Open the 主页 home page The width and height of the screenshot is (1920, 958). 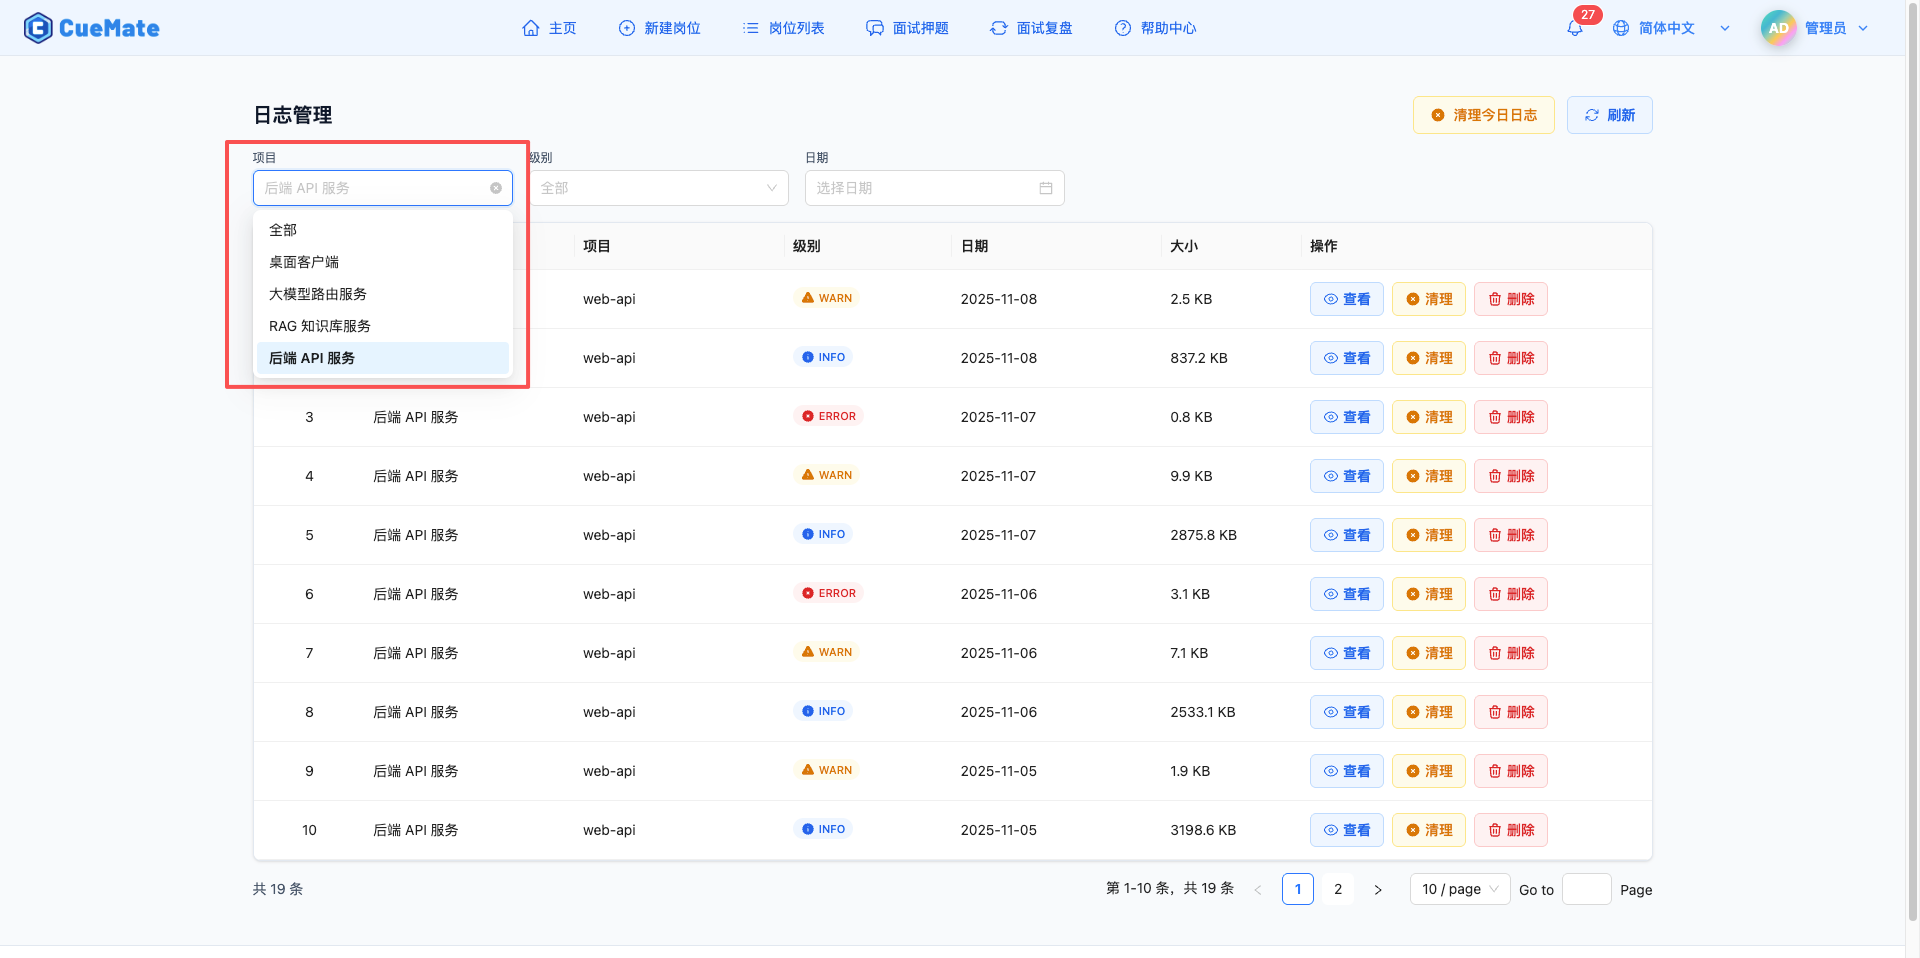click(x=549, y=28)
